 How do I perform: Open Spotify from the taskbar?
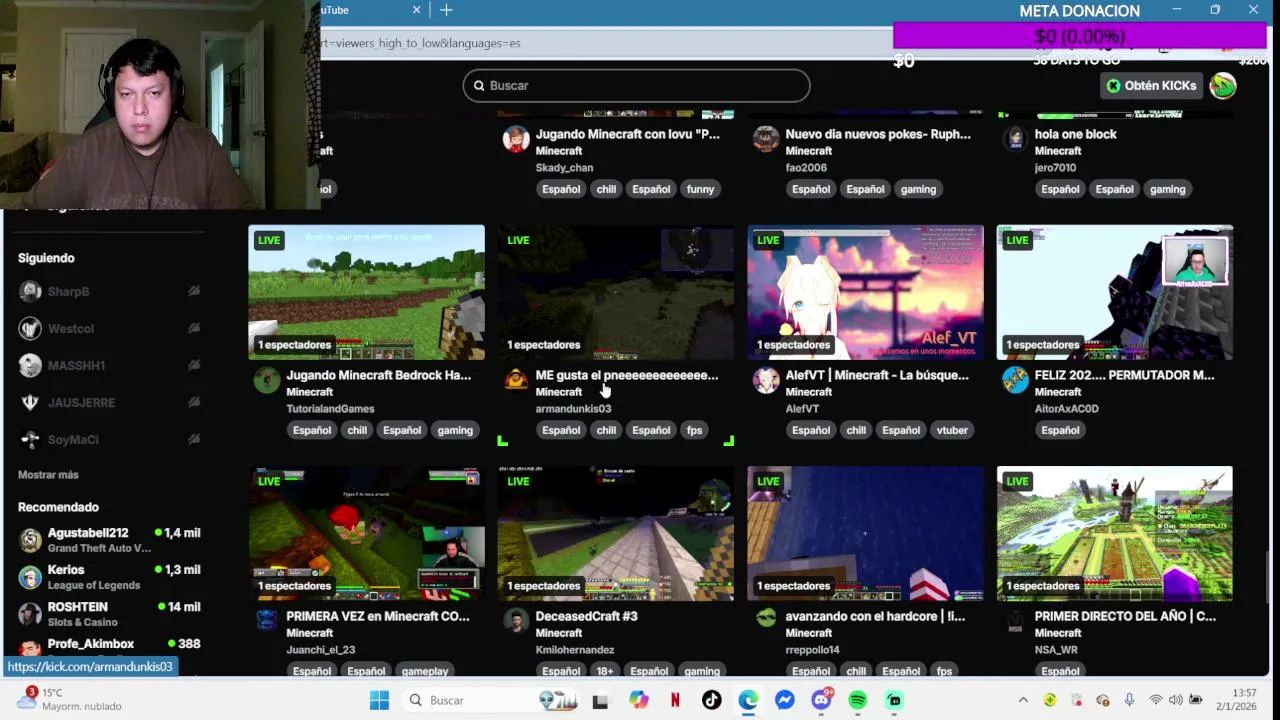(857, 700)
